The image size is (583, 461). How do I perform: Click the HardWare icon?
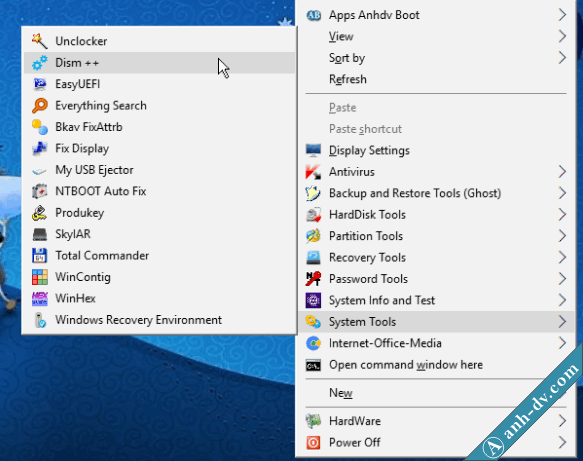click(313, 421)
